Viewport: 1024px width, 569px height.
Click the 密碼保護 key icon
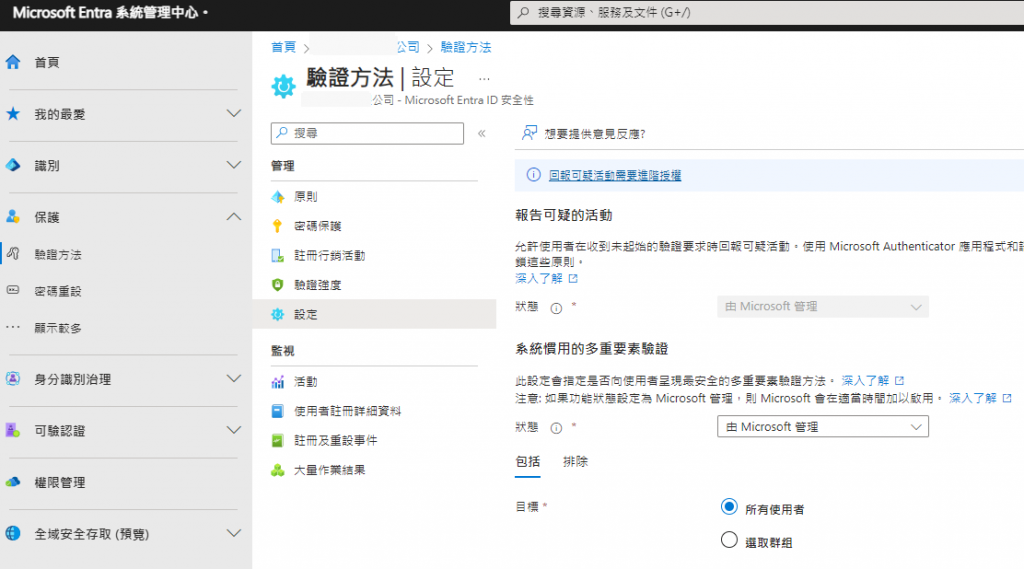[278, 226]
